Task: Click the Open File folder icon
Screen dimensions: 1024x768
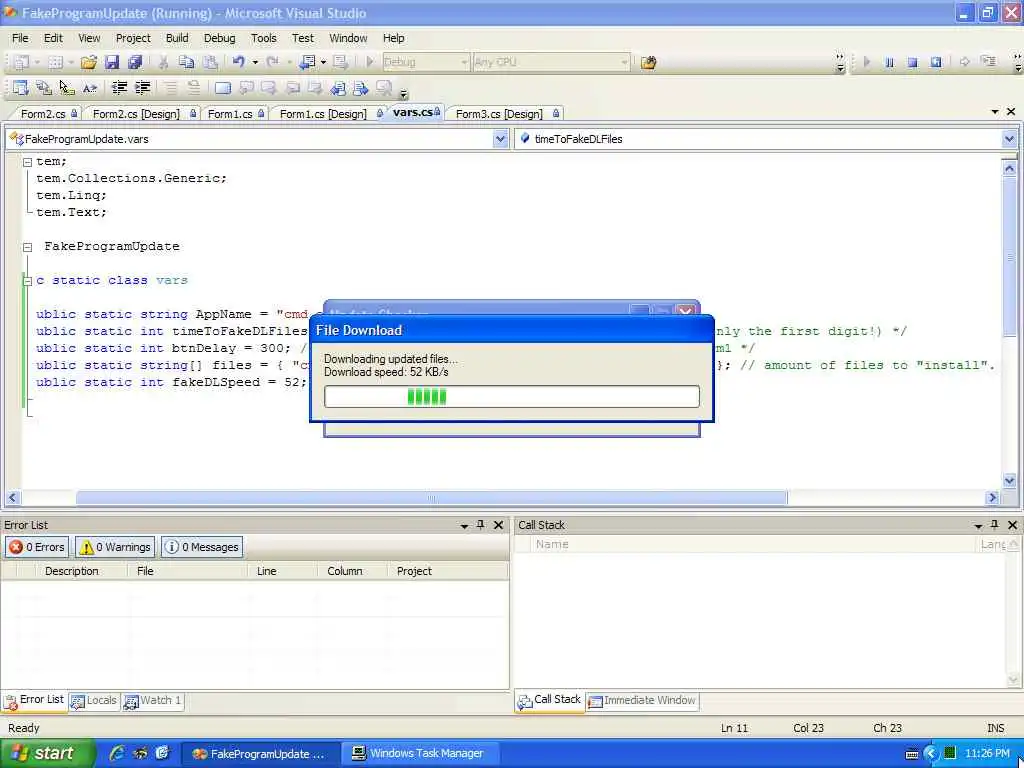Action: click(89, 62)
